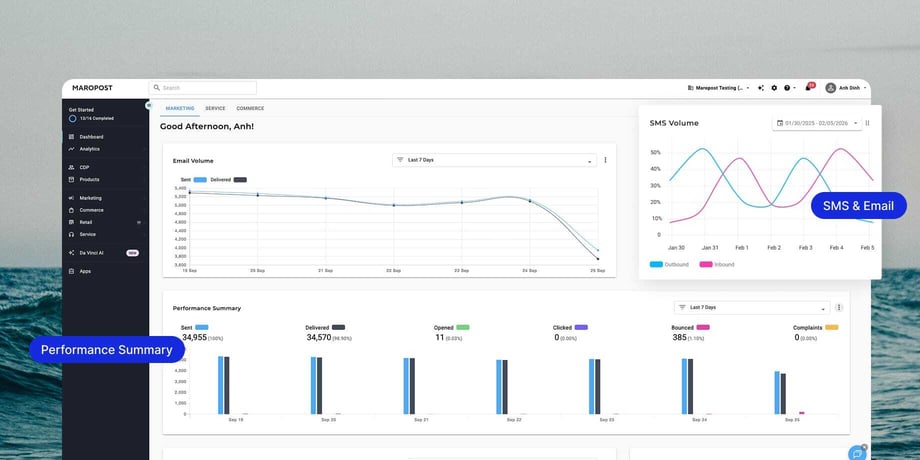Switch to the MARKETING tab
This screenshot has height=460, width=920.
point(180,109)
